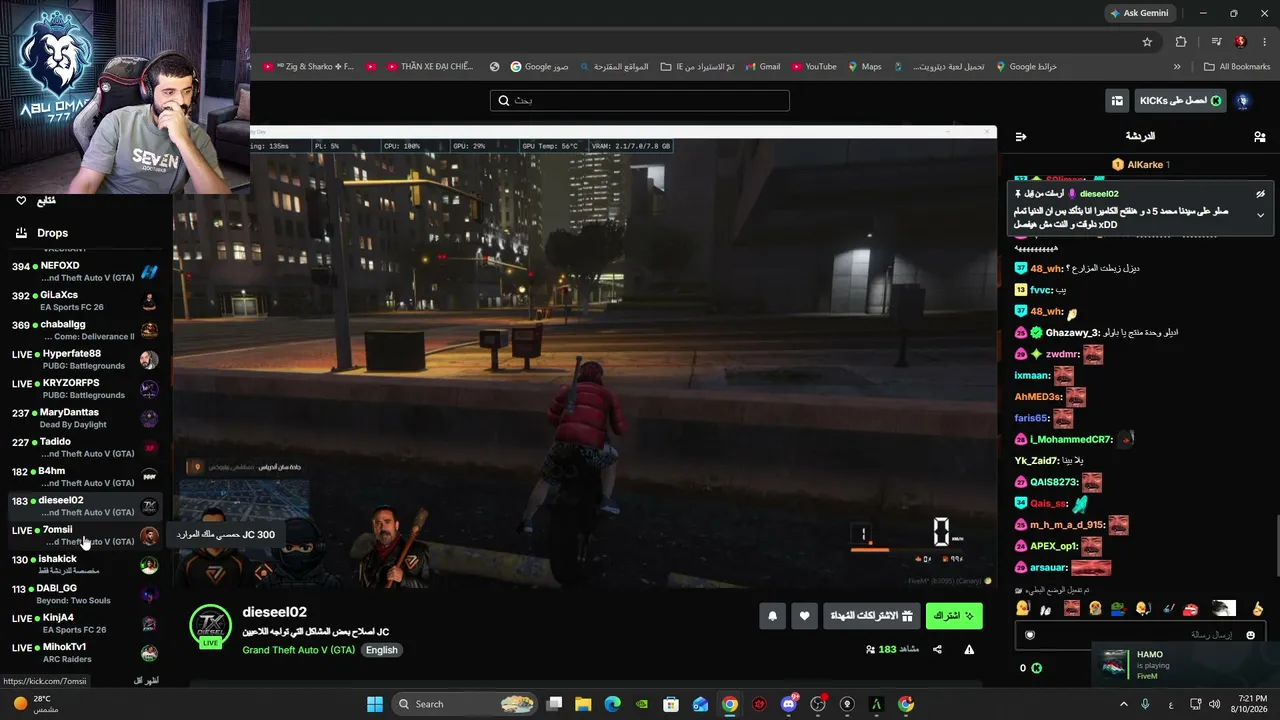Image resolution: width=1280 pixels, height=720 pixels.
Task: Report the stream using the warning icon
Action: point(969,650)
